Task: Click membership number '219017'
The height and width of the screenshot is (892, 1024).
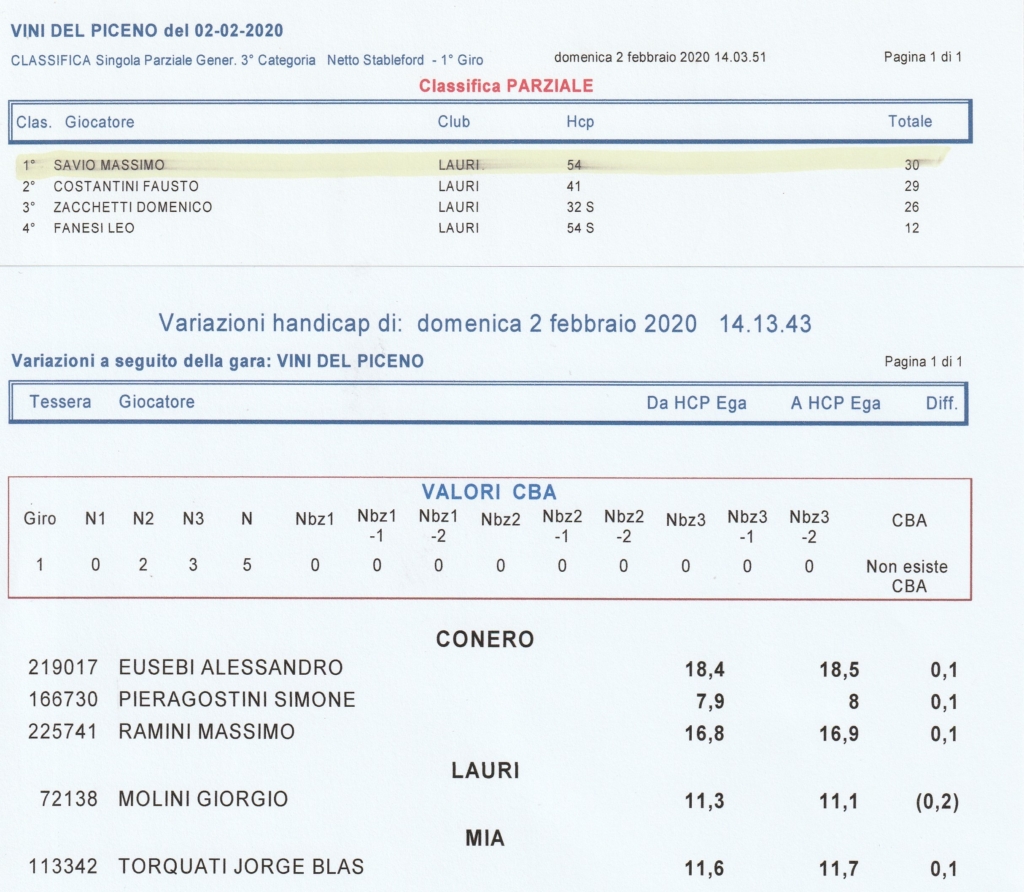Action: 63,667
